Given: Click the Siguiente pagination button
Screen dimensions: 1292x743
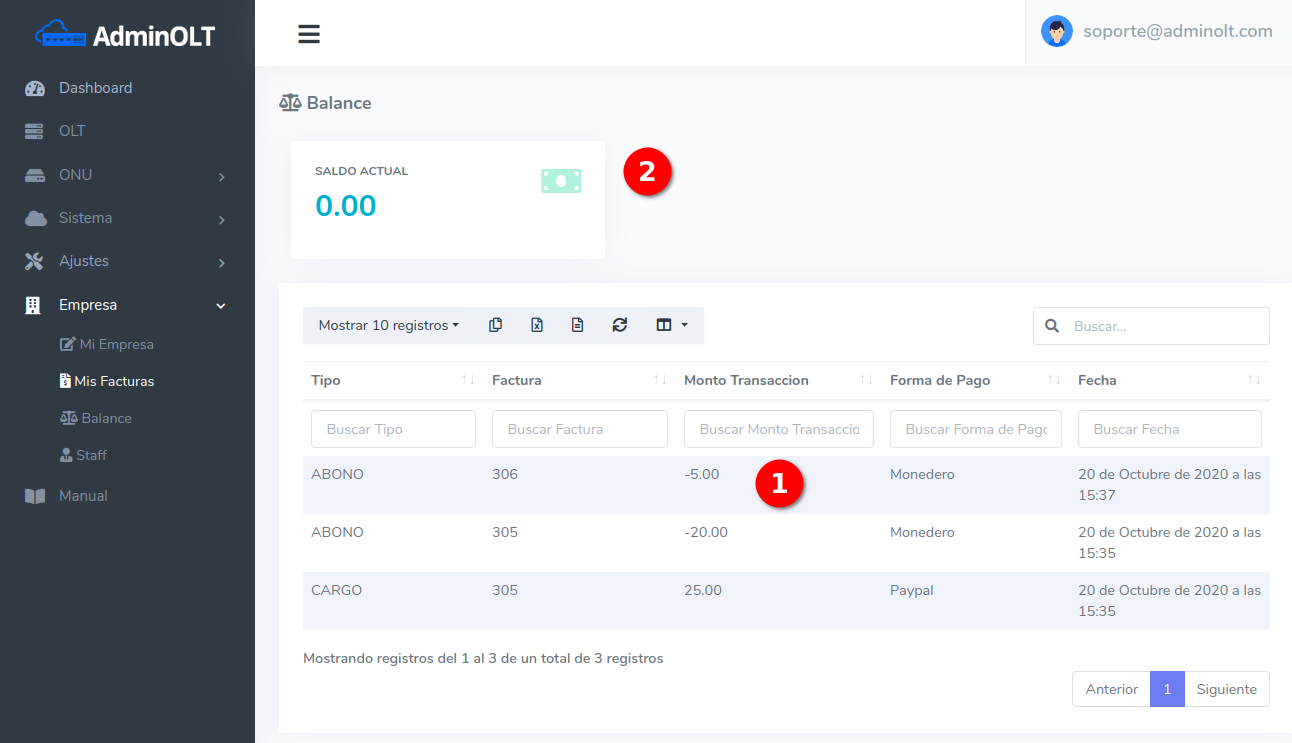Looking at the screenshot, I should 1226,689.
